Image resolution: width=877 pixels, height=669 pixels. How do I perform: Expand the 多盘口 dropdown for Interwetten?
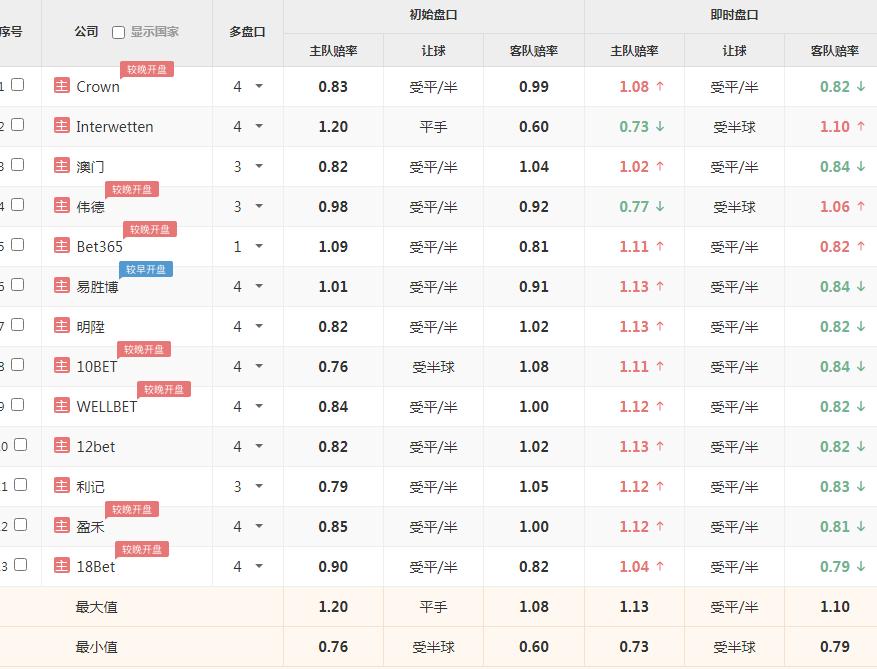(x=259, y=126)
